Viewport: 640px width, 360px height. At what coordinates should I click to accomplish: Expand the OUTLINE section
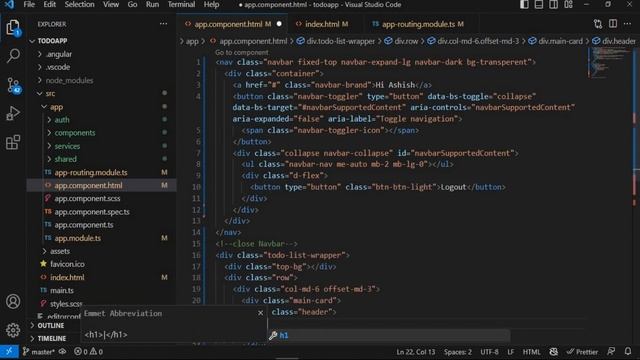(51, 326)
